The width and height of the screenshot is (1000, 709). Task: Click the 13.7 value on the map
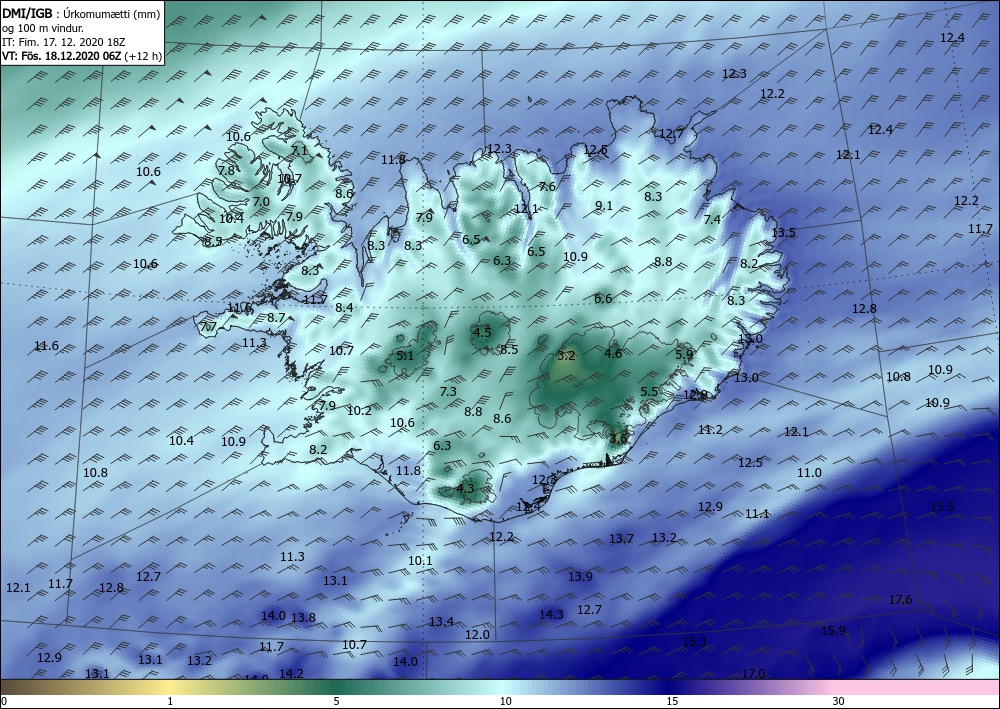pos(621,539)
